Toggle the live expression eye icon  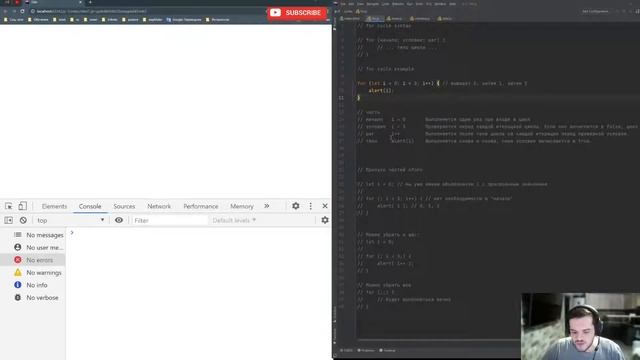point(119,220)
